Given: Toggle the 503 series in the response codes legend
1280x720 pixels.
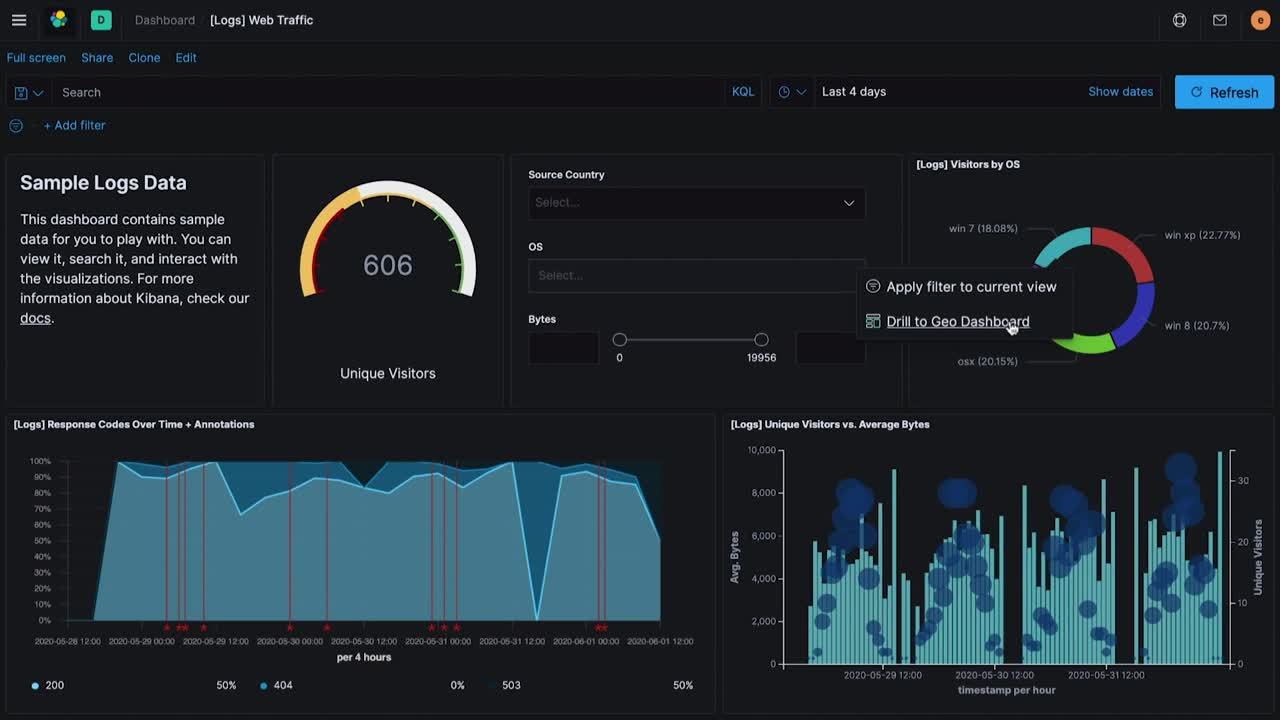Looking at the screenshot, I should click(x=505, y=685).
